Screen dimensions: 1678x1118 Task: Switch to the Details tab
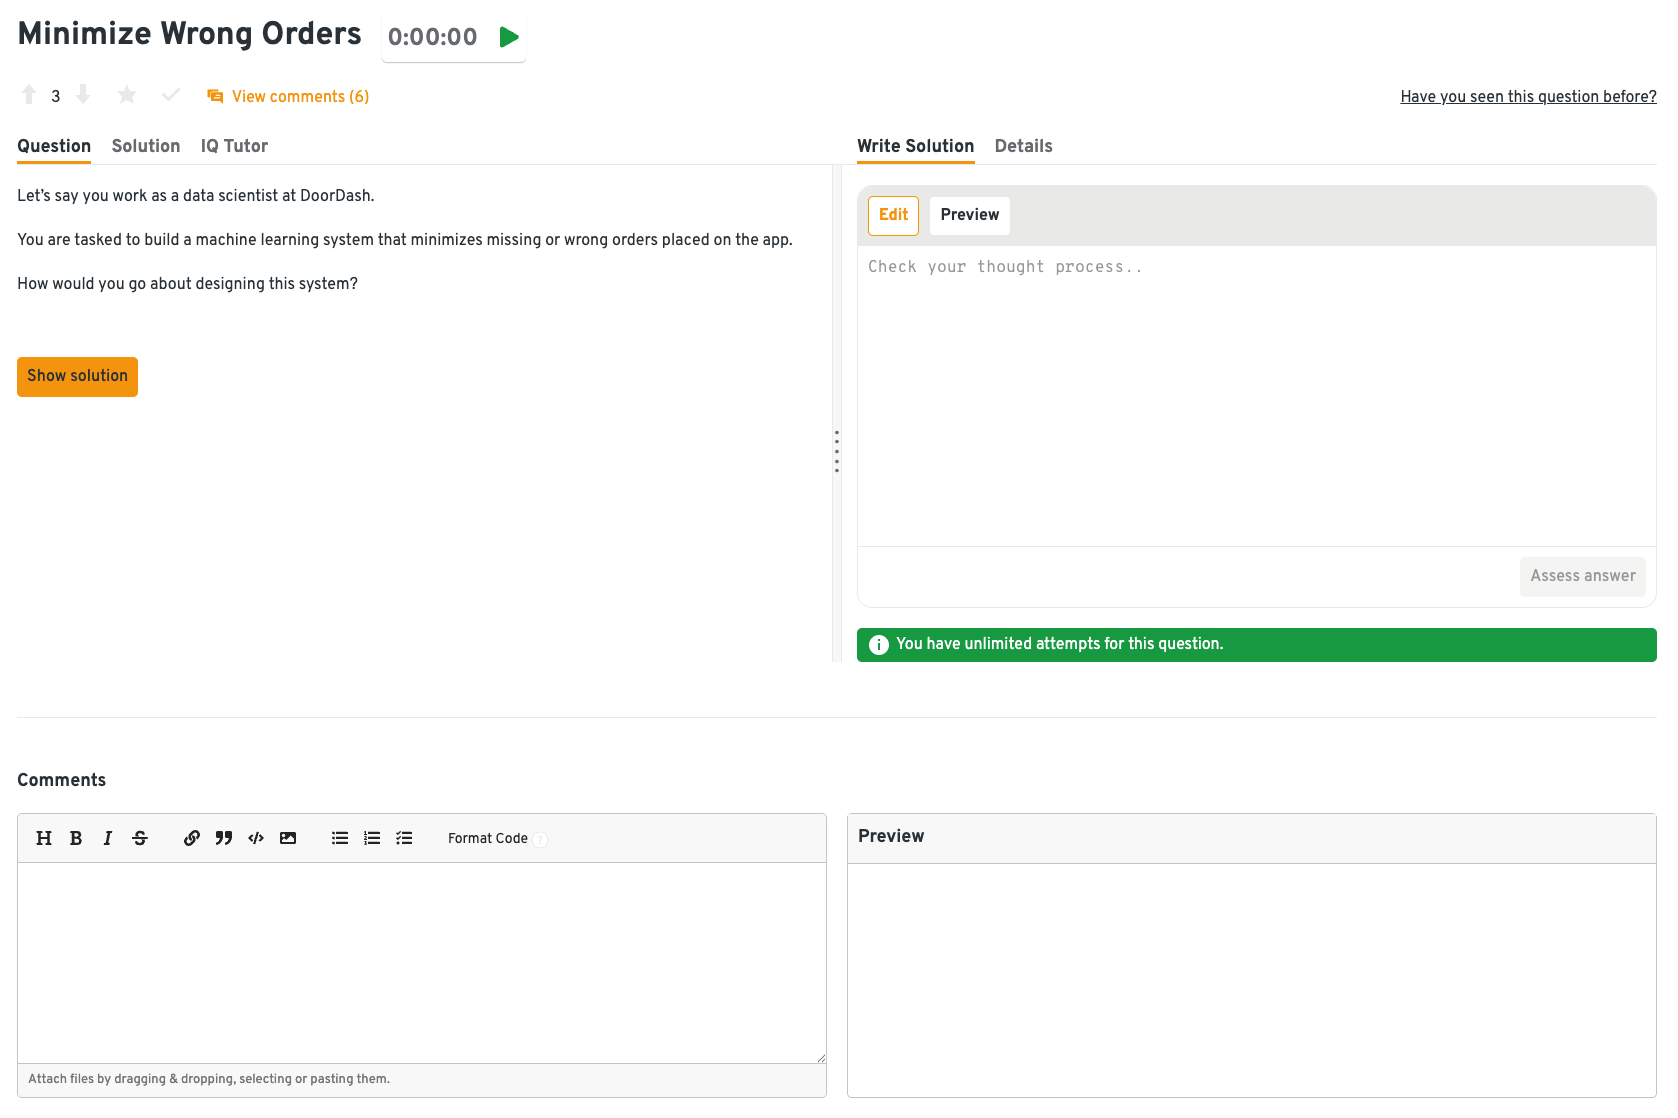(1023, 146)
